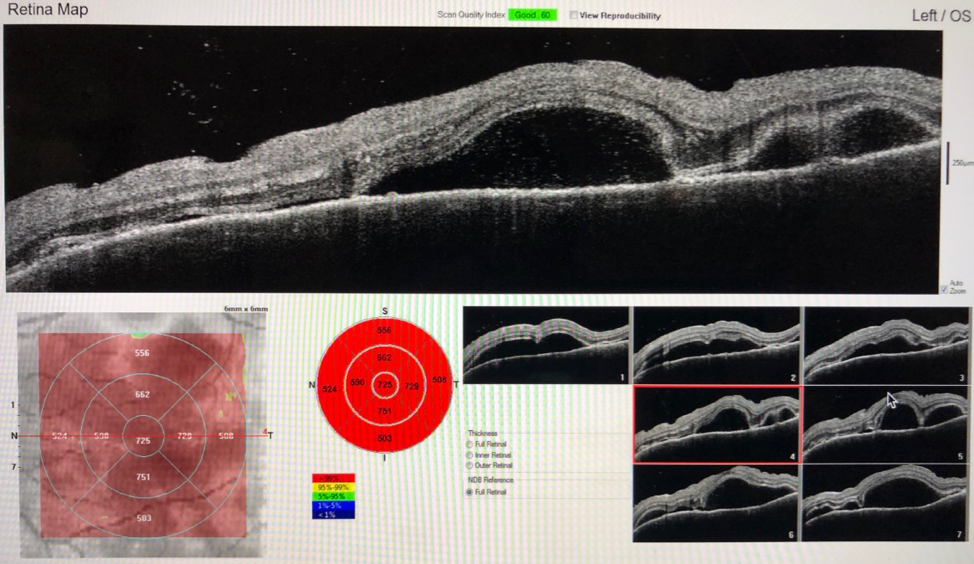View B-scan thumbnail number 5
Viewport: 974px width, 564px height.
click(x=887, y=425)
